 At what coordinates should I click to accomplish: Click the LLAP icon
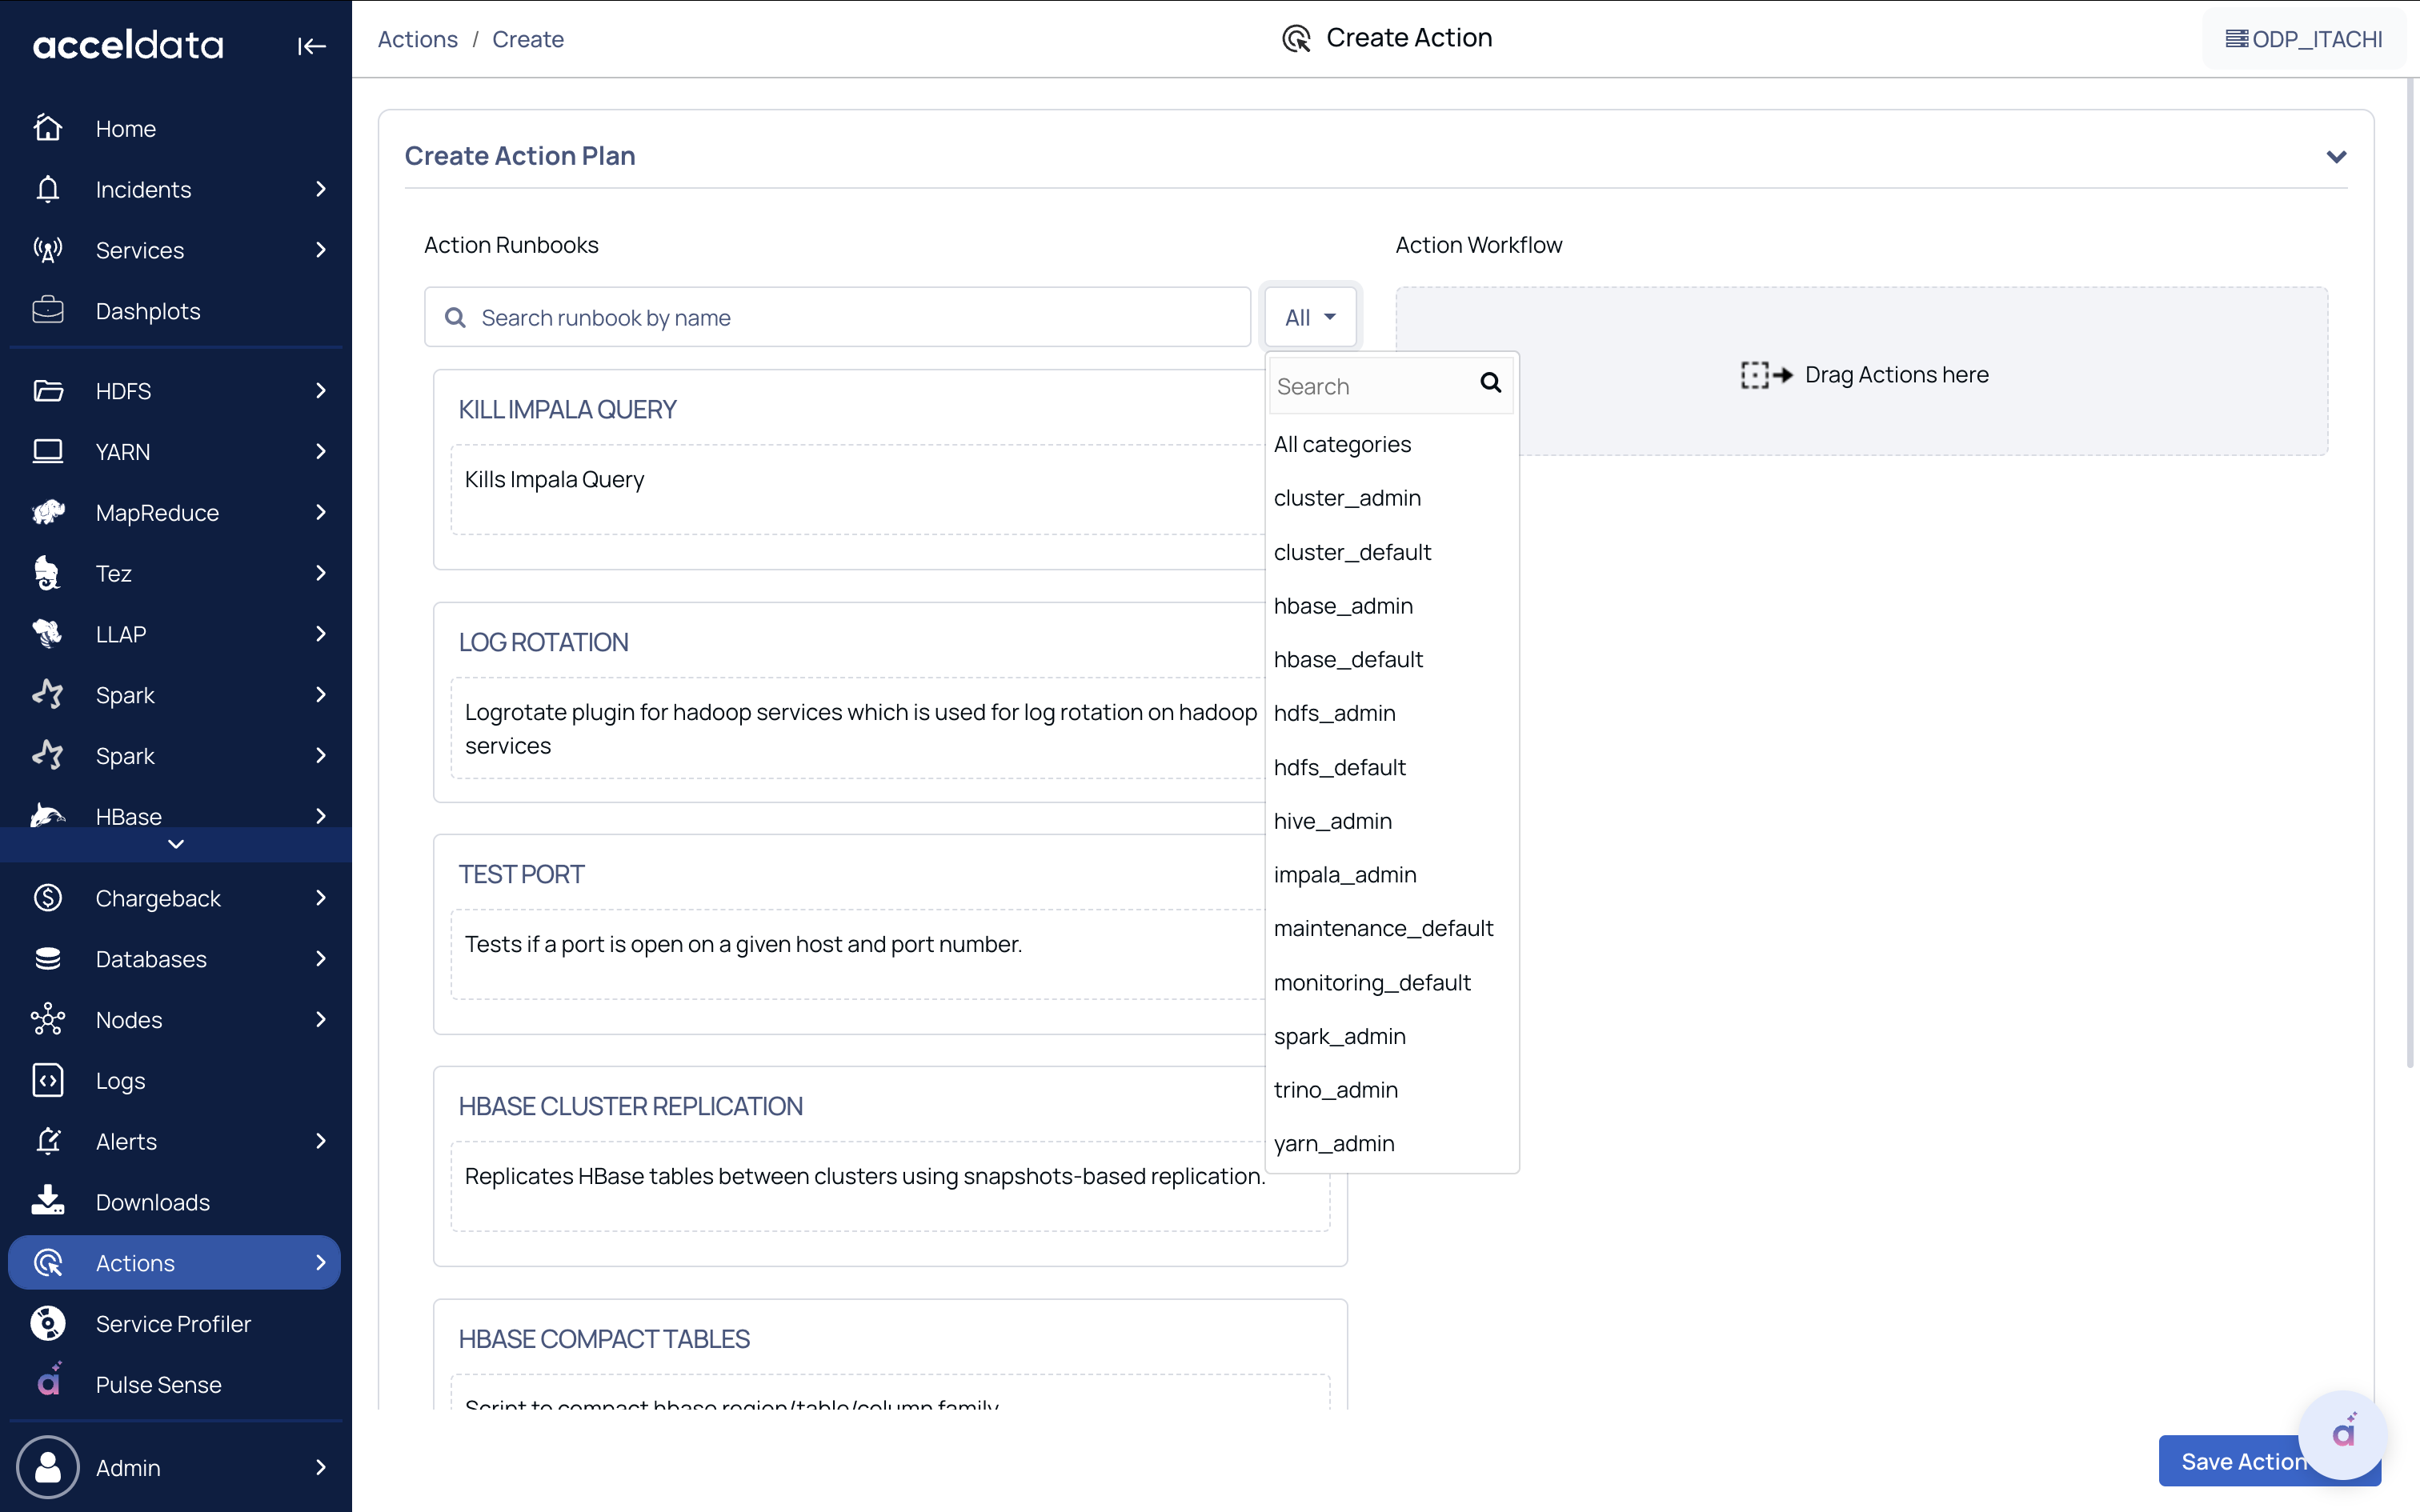[48, 634]
